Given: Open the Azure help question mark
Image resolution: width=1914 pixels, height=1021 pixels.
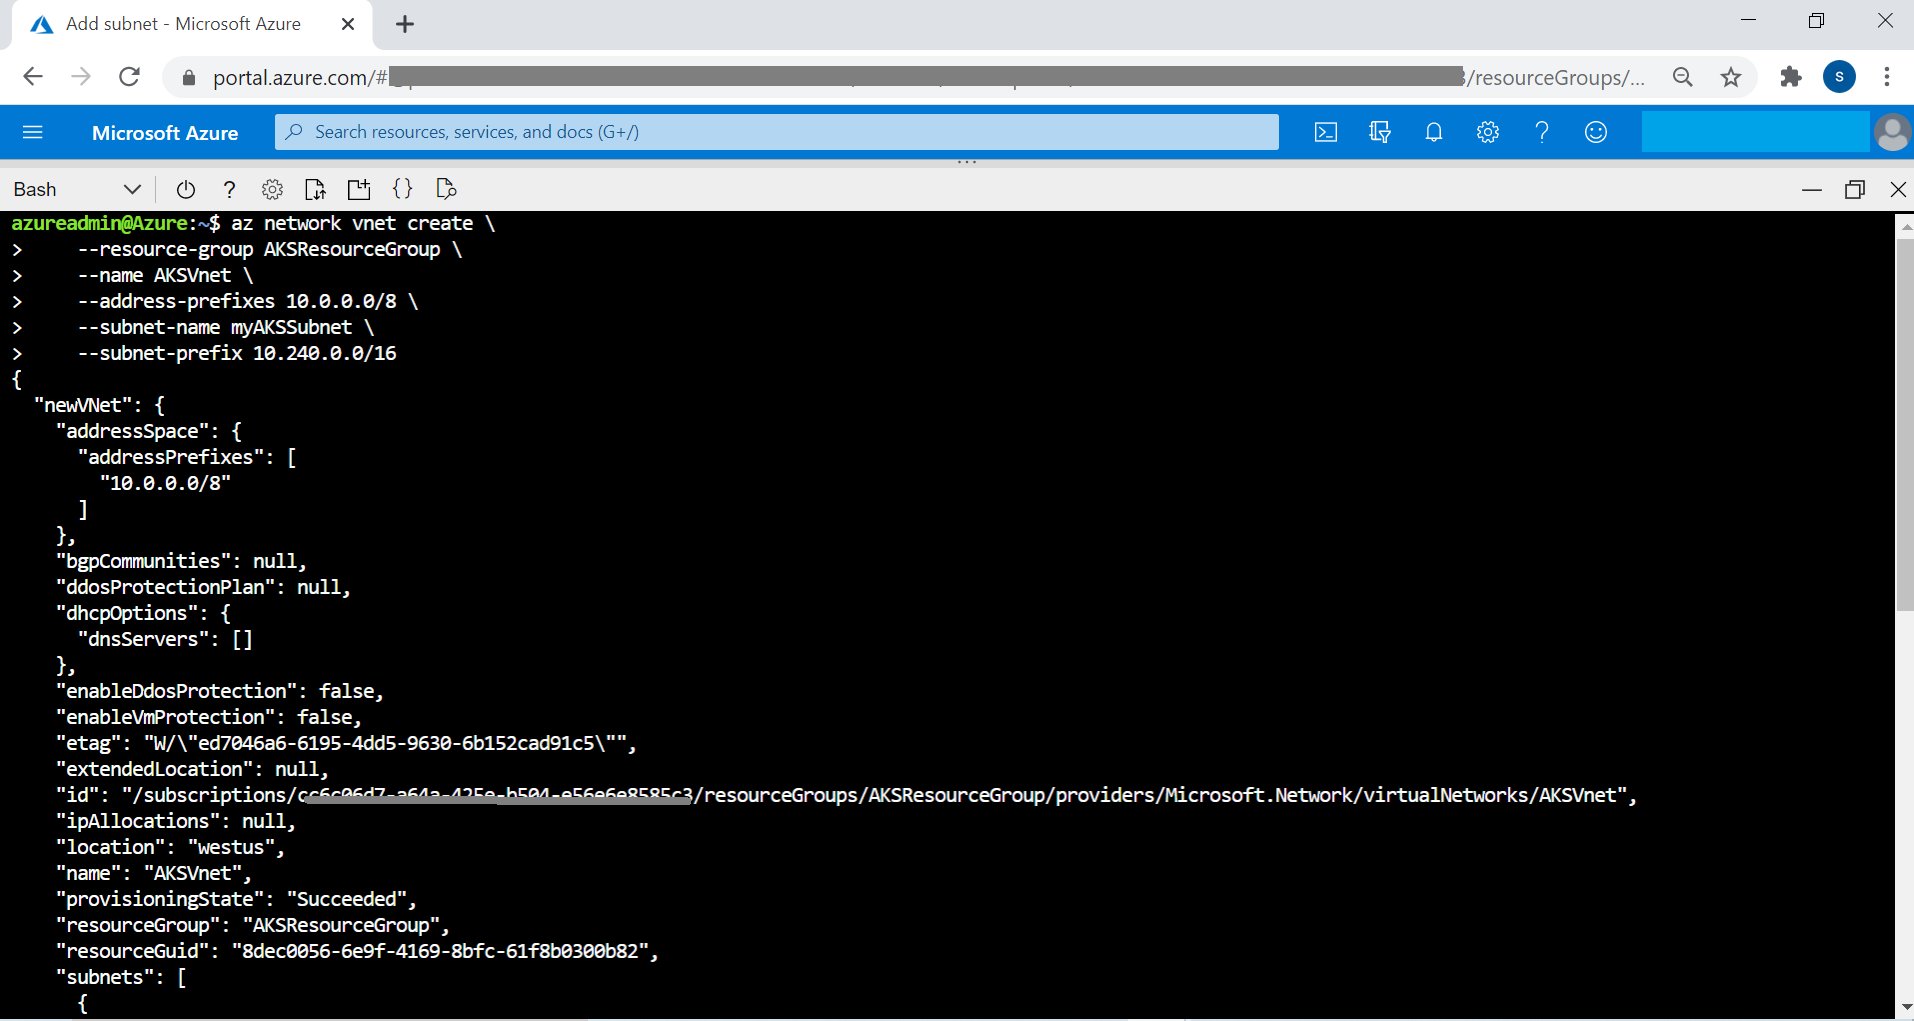Looking at the screenshot, I should (x=1542, y=132).
